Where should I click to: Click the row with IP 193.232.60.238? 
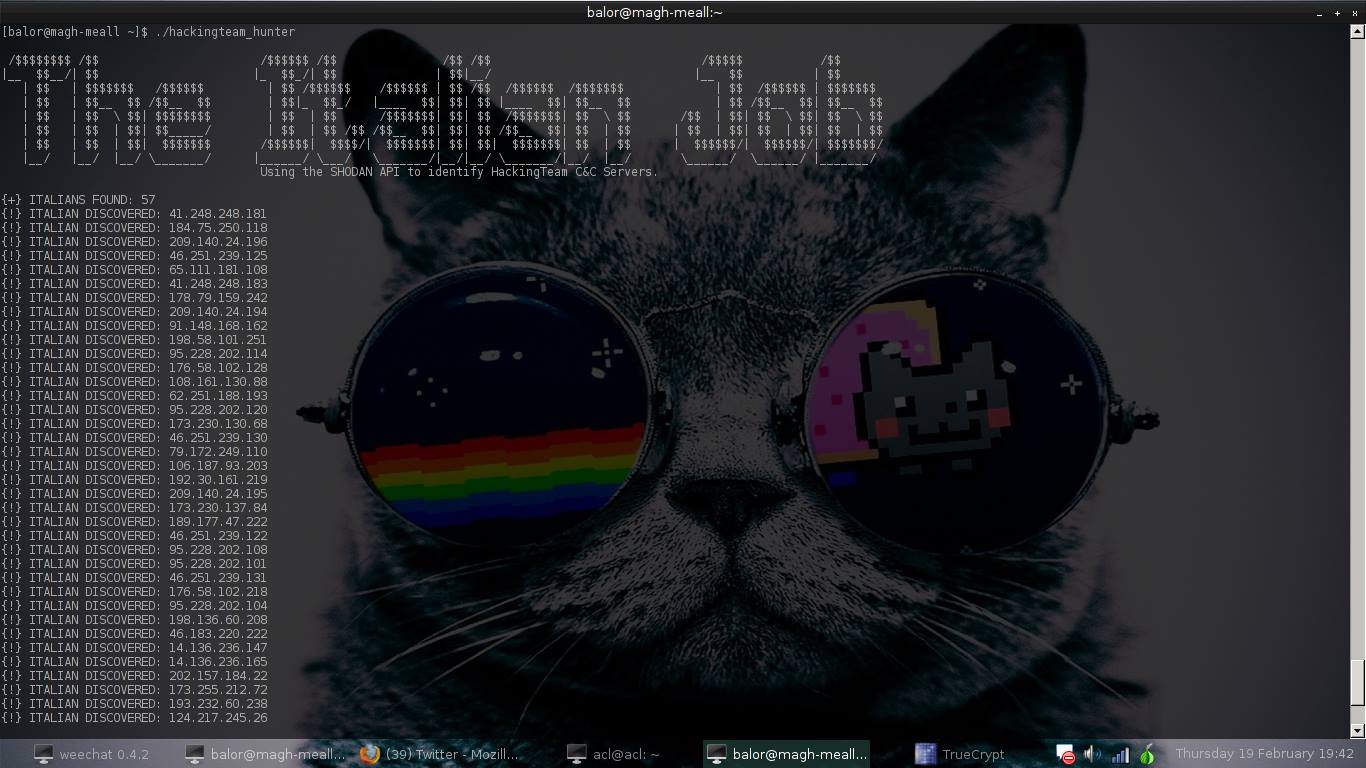[134, 704]
